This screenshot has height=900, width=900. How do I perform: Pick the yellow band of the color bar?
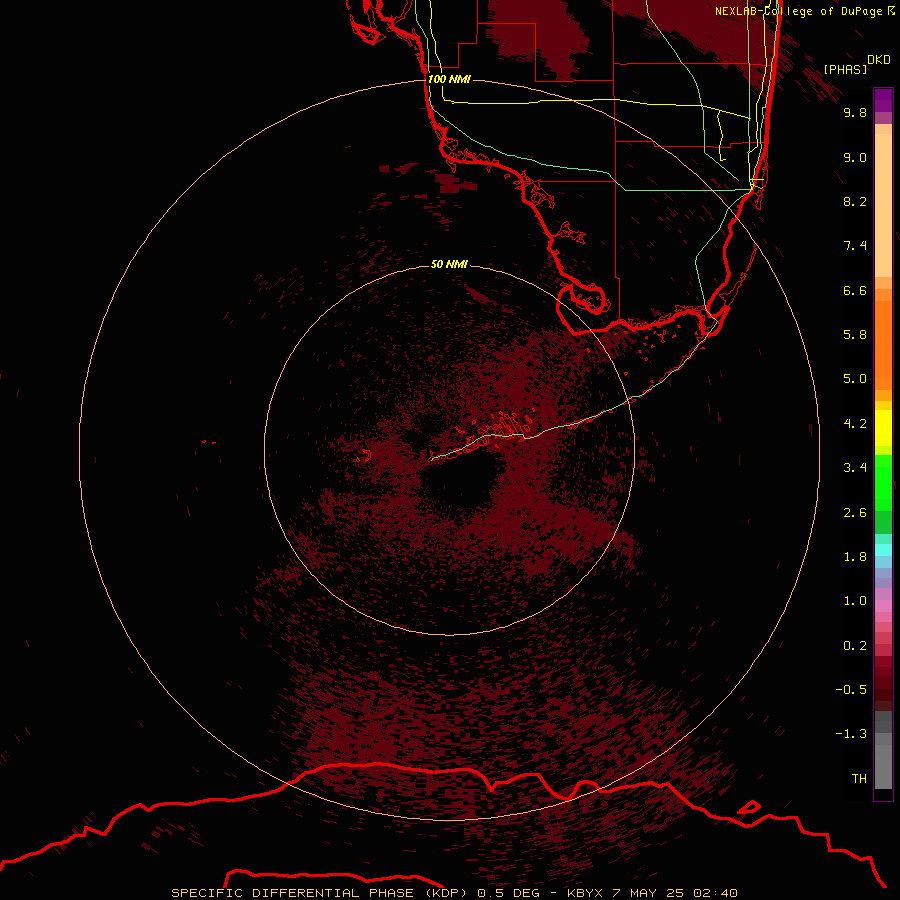(883, 428)
